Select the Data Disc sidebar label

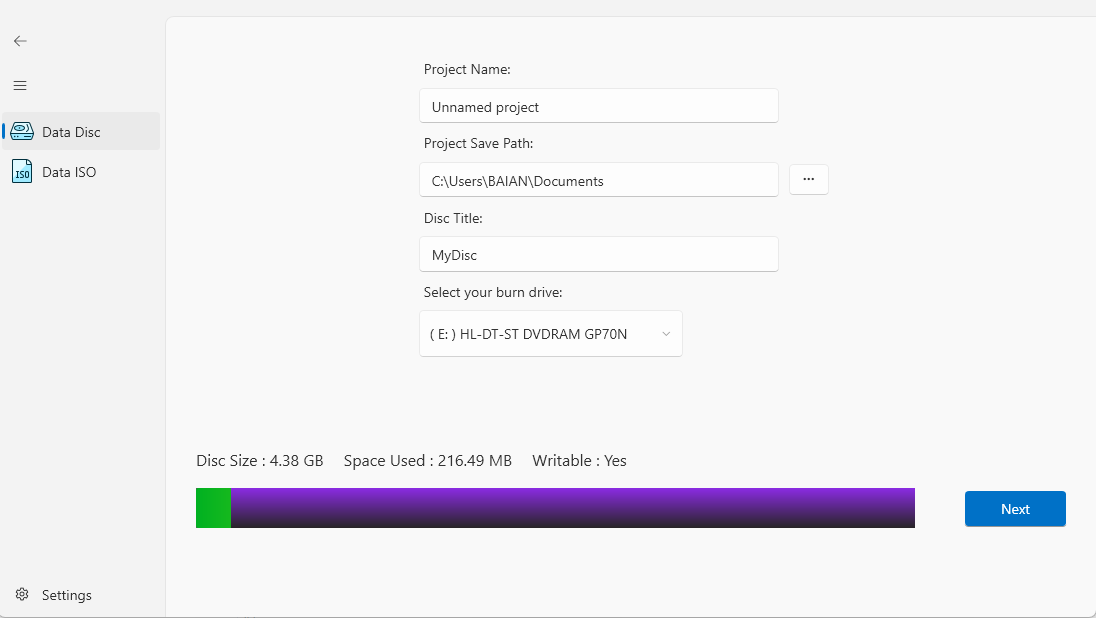[71, 132]
